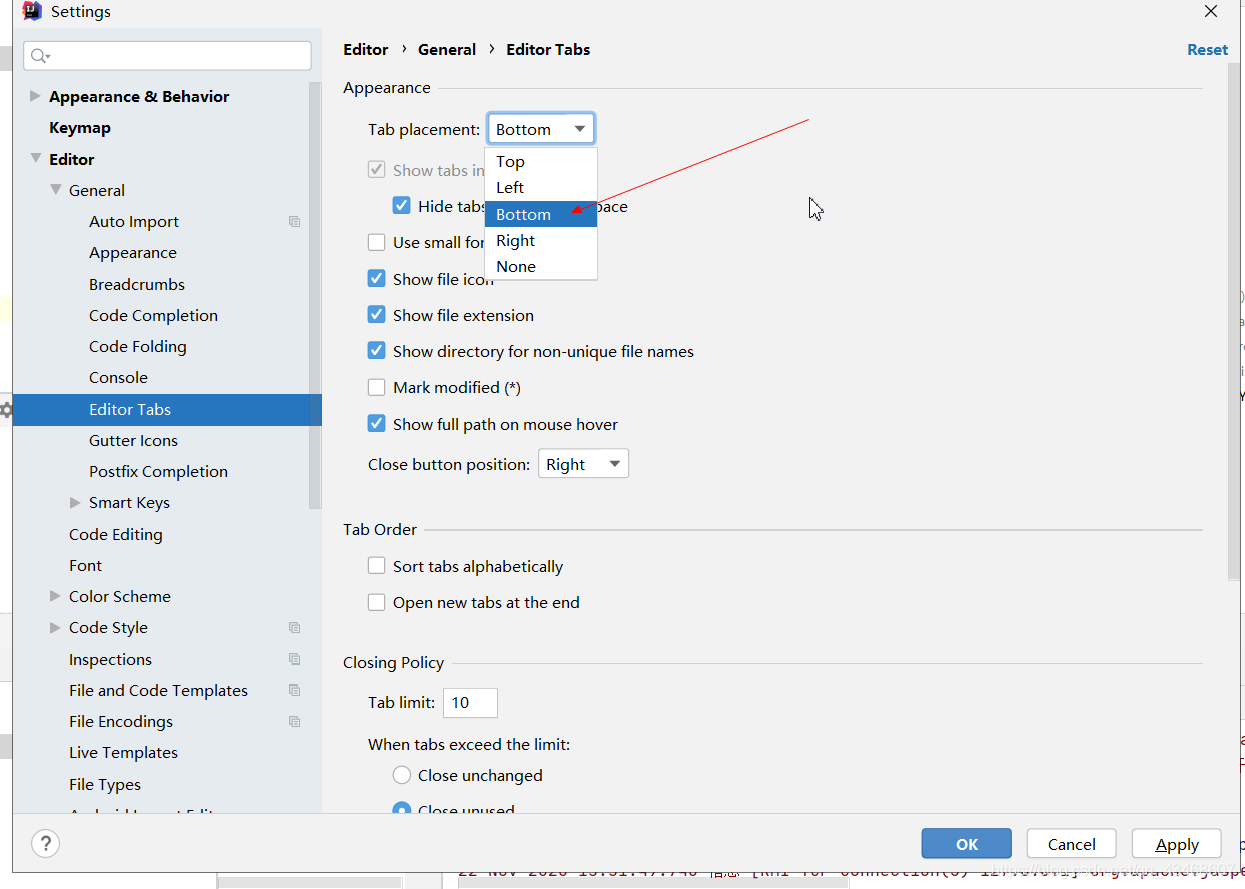Enable Sort tabs alphabetically

tap(377, 566)
